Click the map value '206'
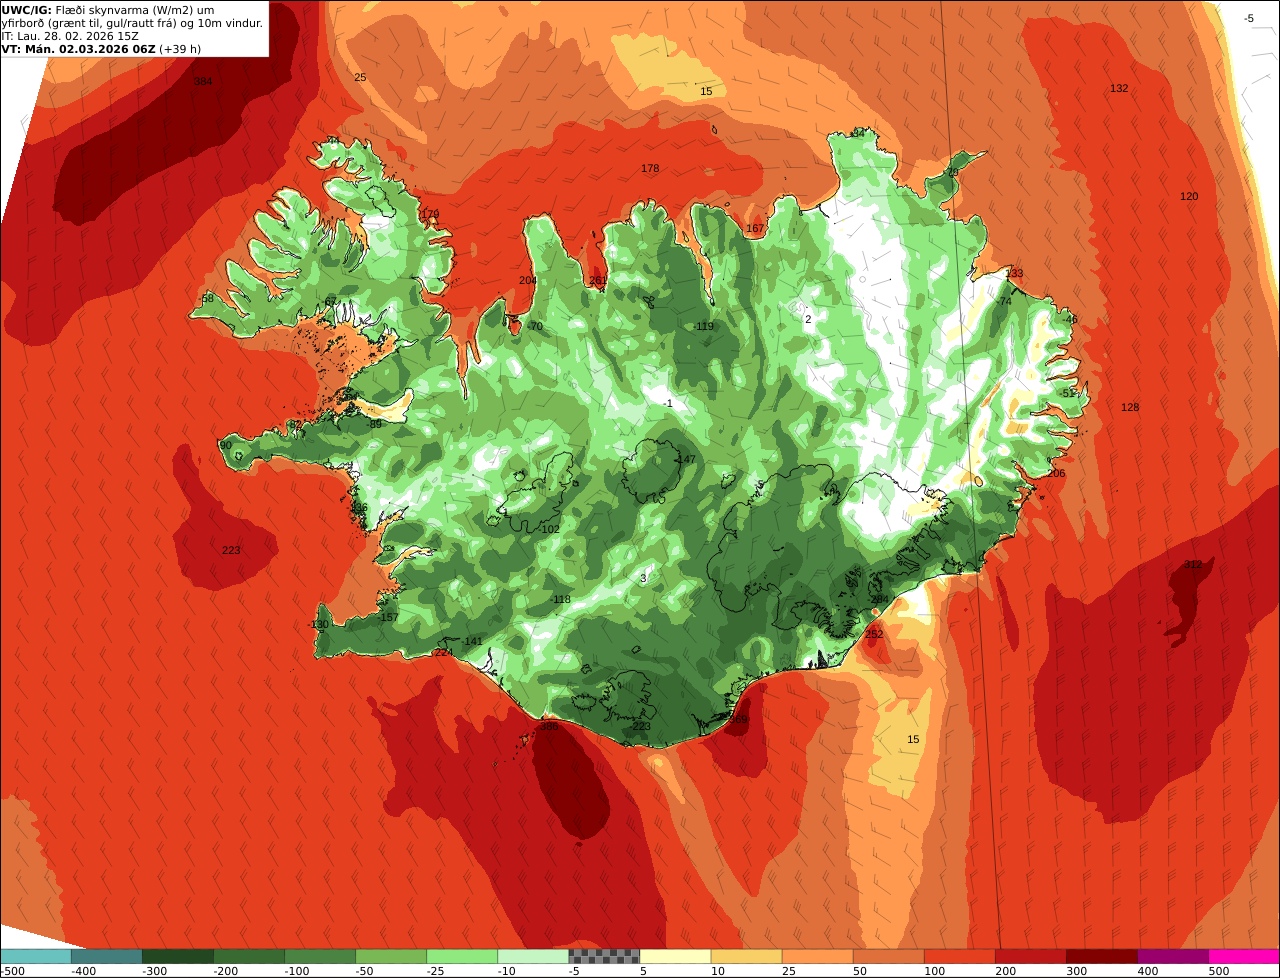 click(x=1056, y=473)
